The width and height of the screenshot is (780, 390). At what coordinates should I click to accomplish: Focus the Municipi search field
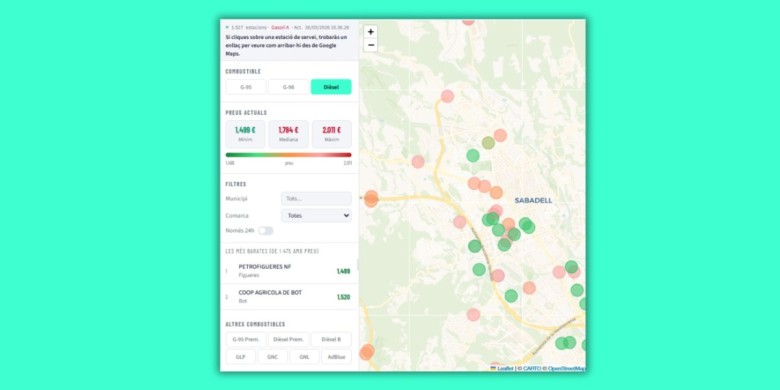(316, 198)
